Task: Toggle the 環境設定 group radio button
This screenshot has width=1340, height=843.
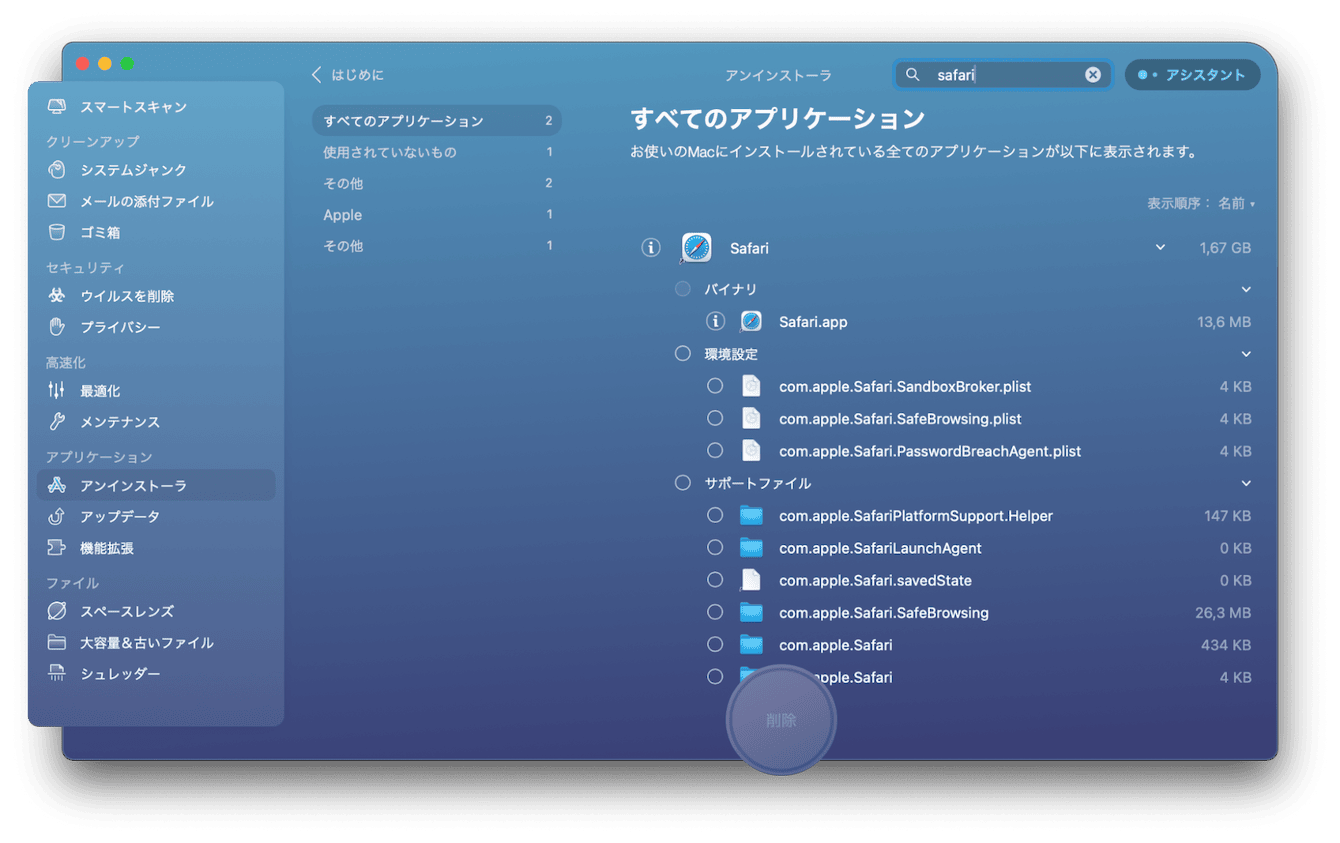Action: tap(683, 354)
